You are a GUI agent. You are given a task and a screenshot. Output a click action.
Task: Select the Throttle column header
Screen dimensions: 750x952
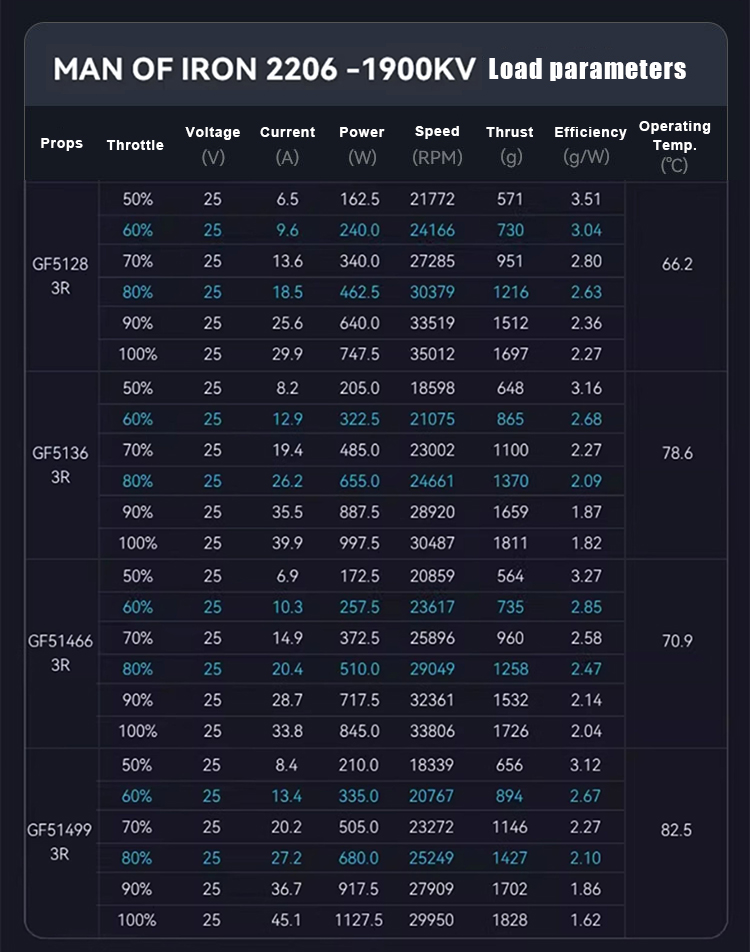[135, 145]
